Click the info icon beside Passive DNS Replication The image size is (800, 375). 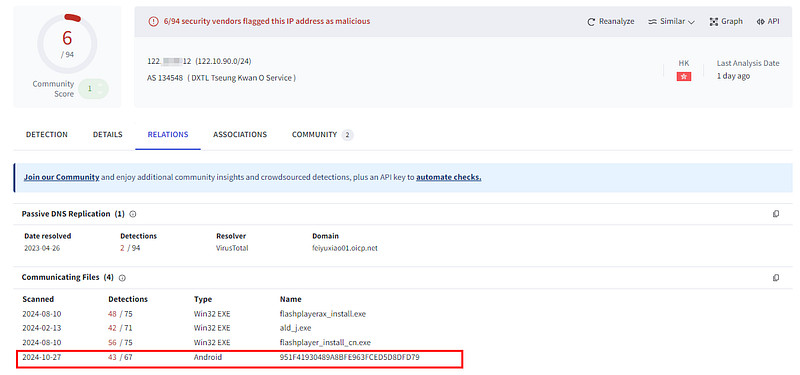[x=133, y=214]
